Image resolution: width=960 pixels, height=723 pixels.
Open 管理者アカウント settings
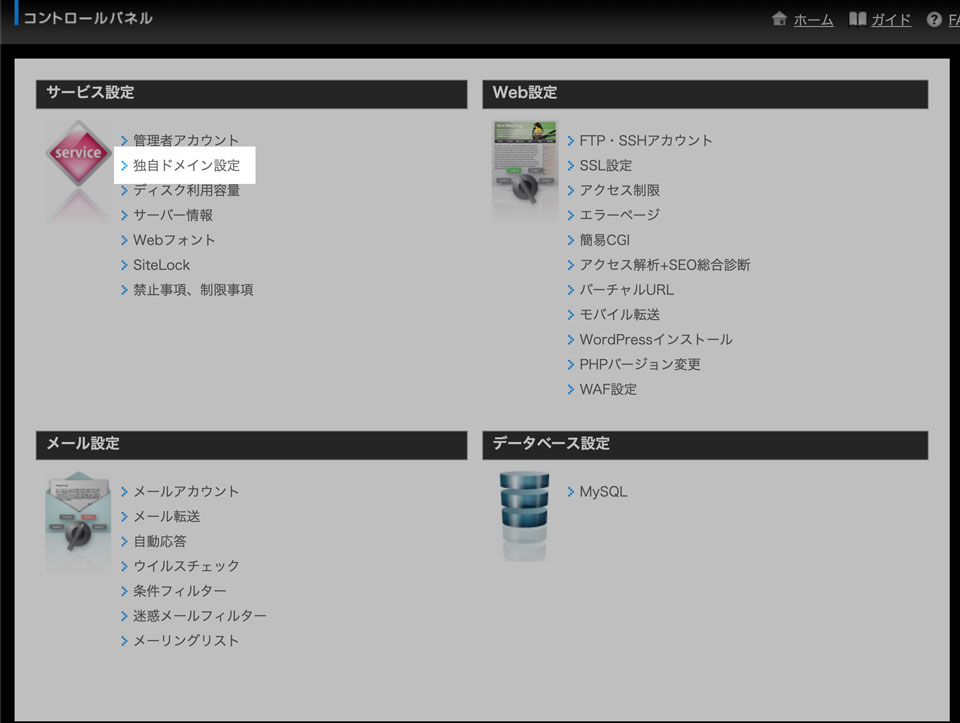pyautogui.click(x=186, y=140)
